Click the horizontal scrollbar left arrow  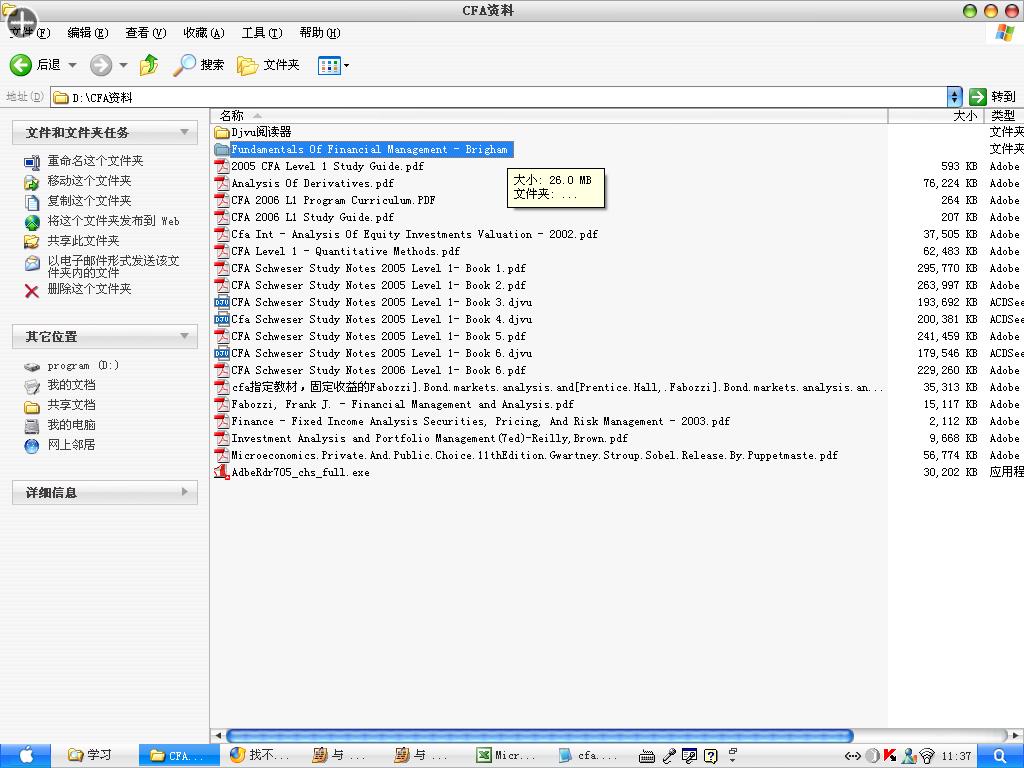click(218, 735)
